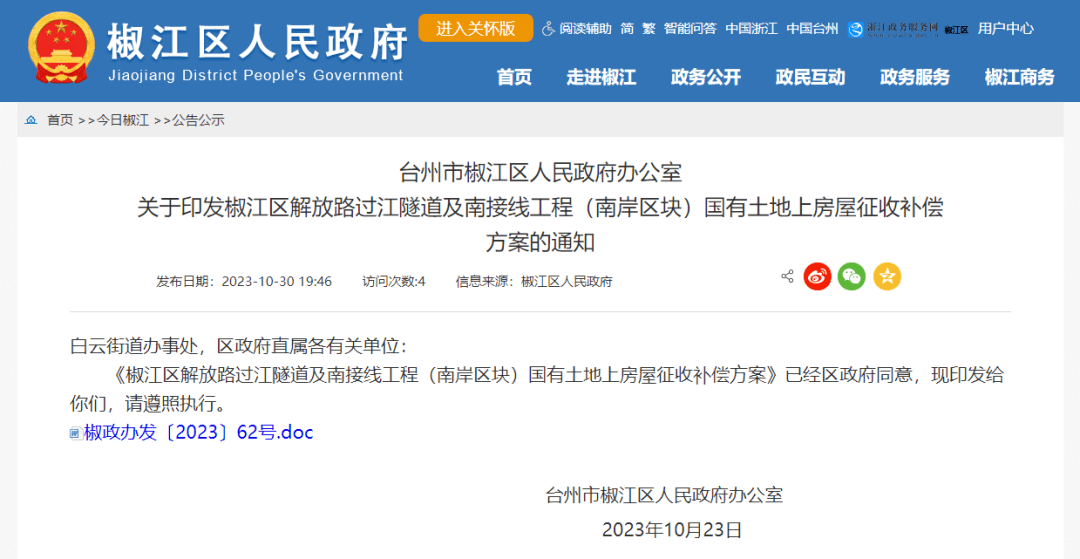The image size is (1080, 559).
Task: Open the 政务服务 menu
Action: pyautogui.click(x=915, y=78)
